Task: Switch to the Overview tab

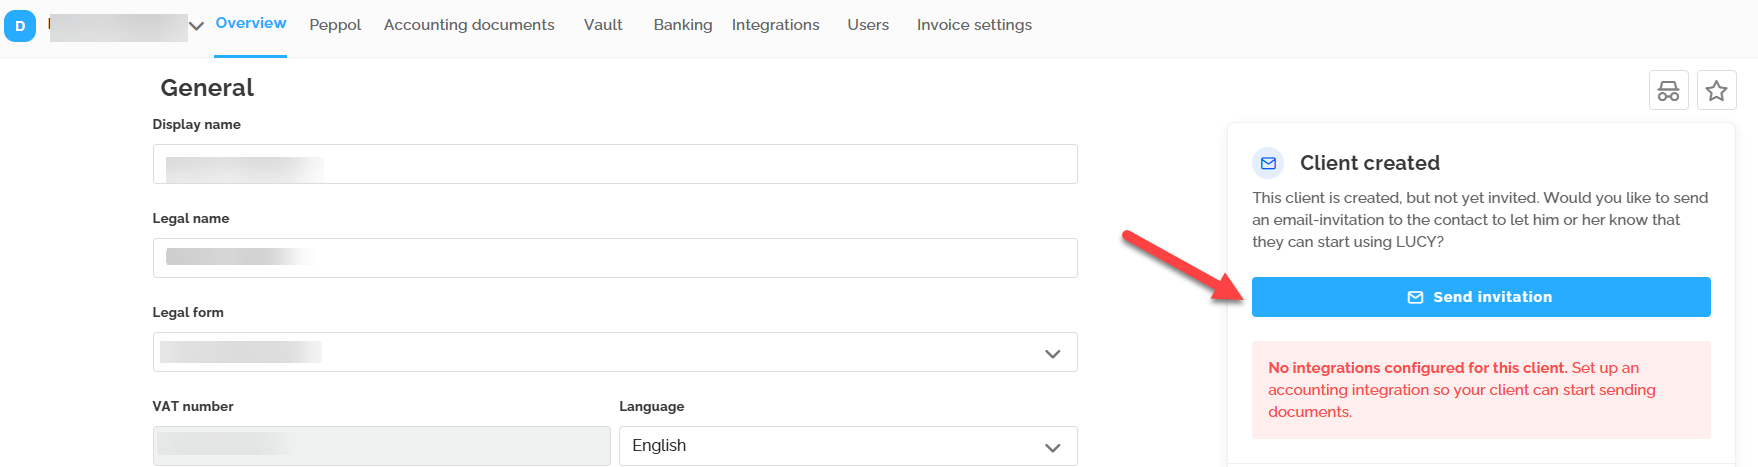Action: (250, 23)
